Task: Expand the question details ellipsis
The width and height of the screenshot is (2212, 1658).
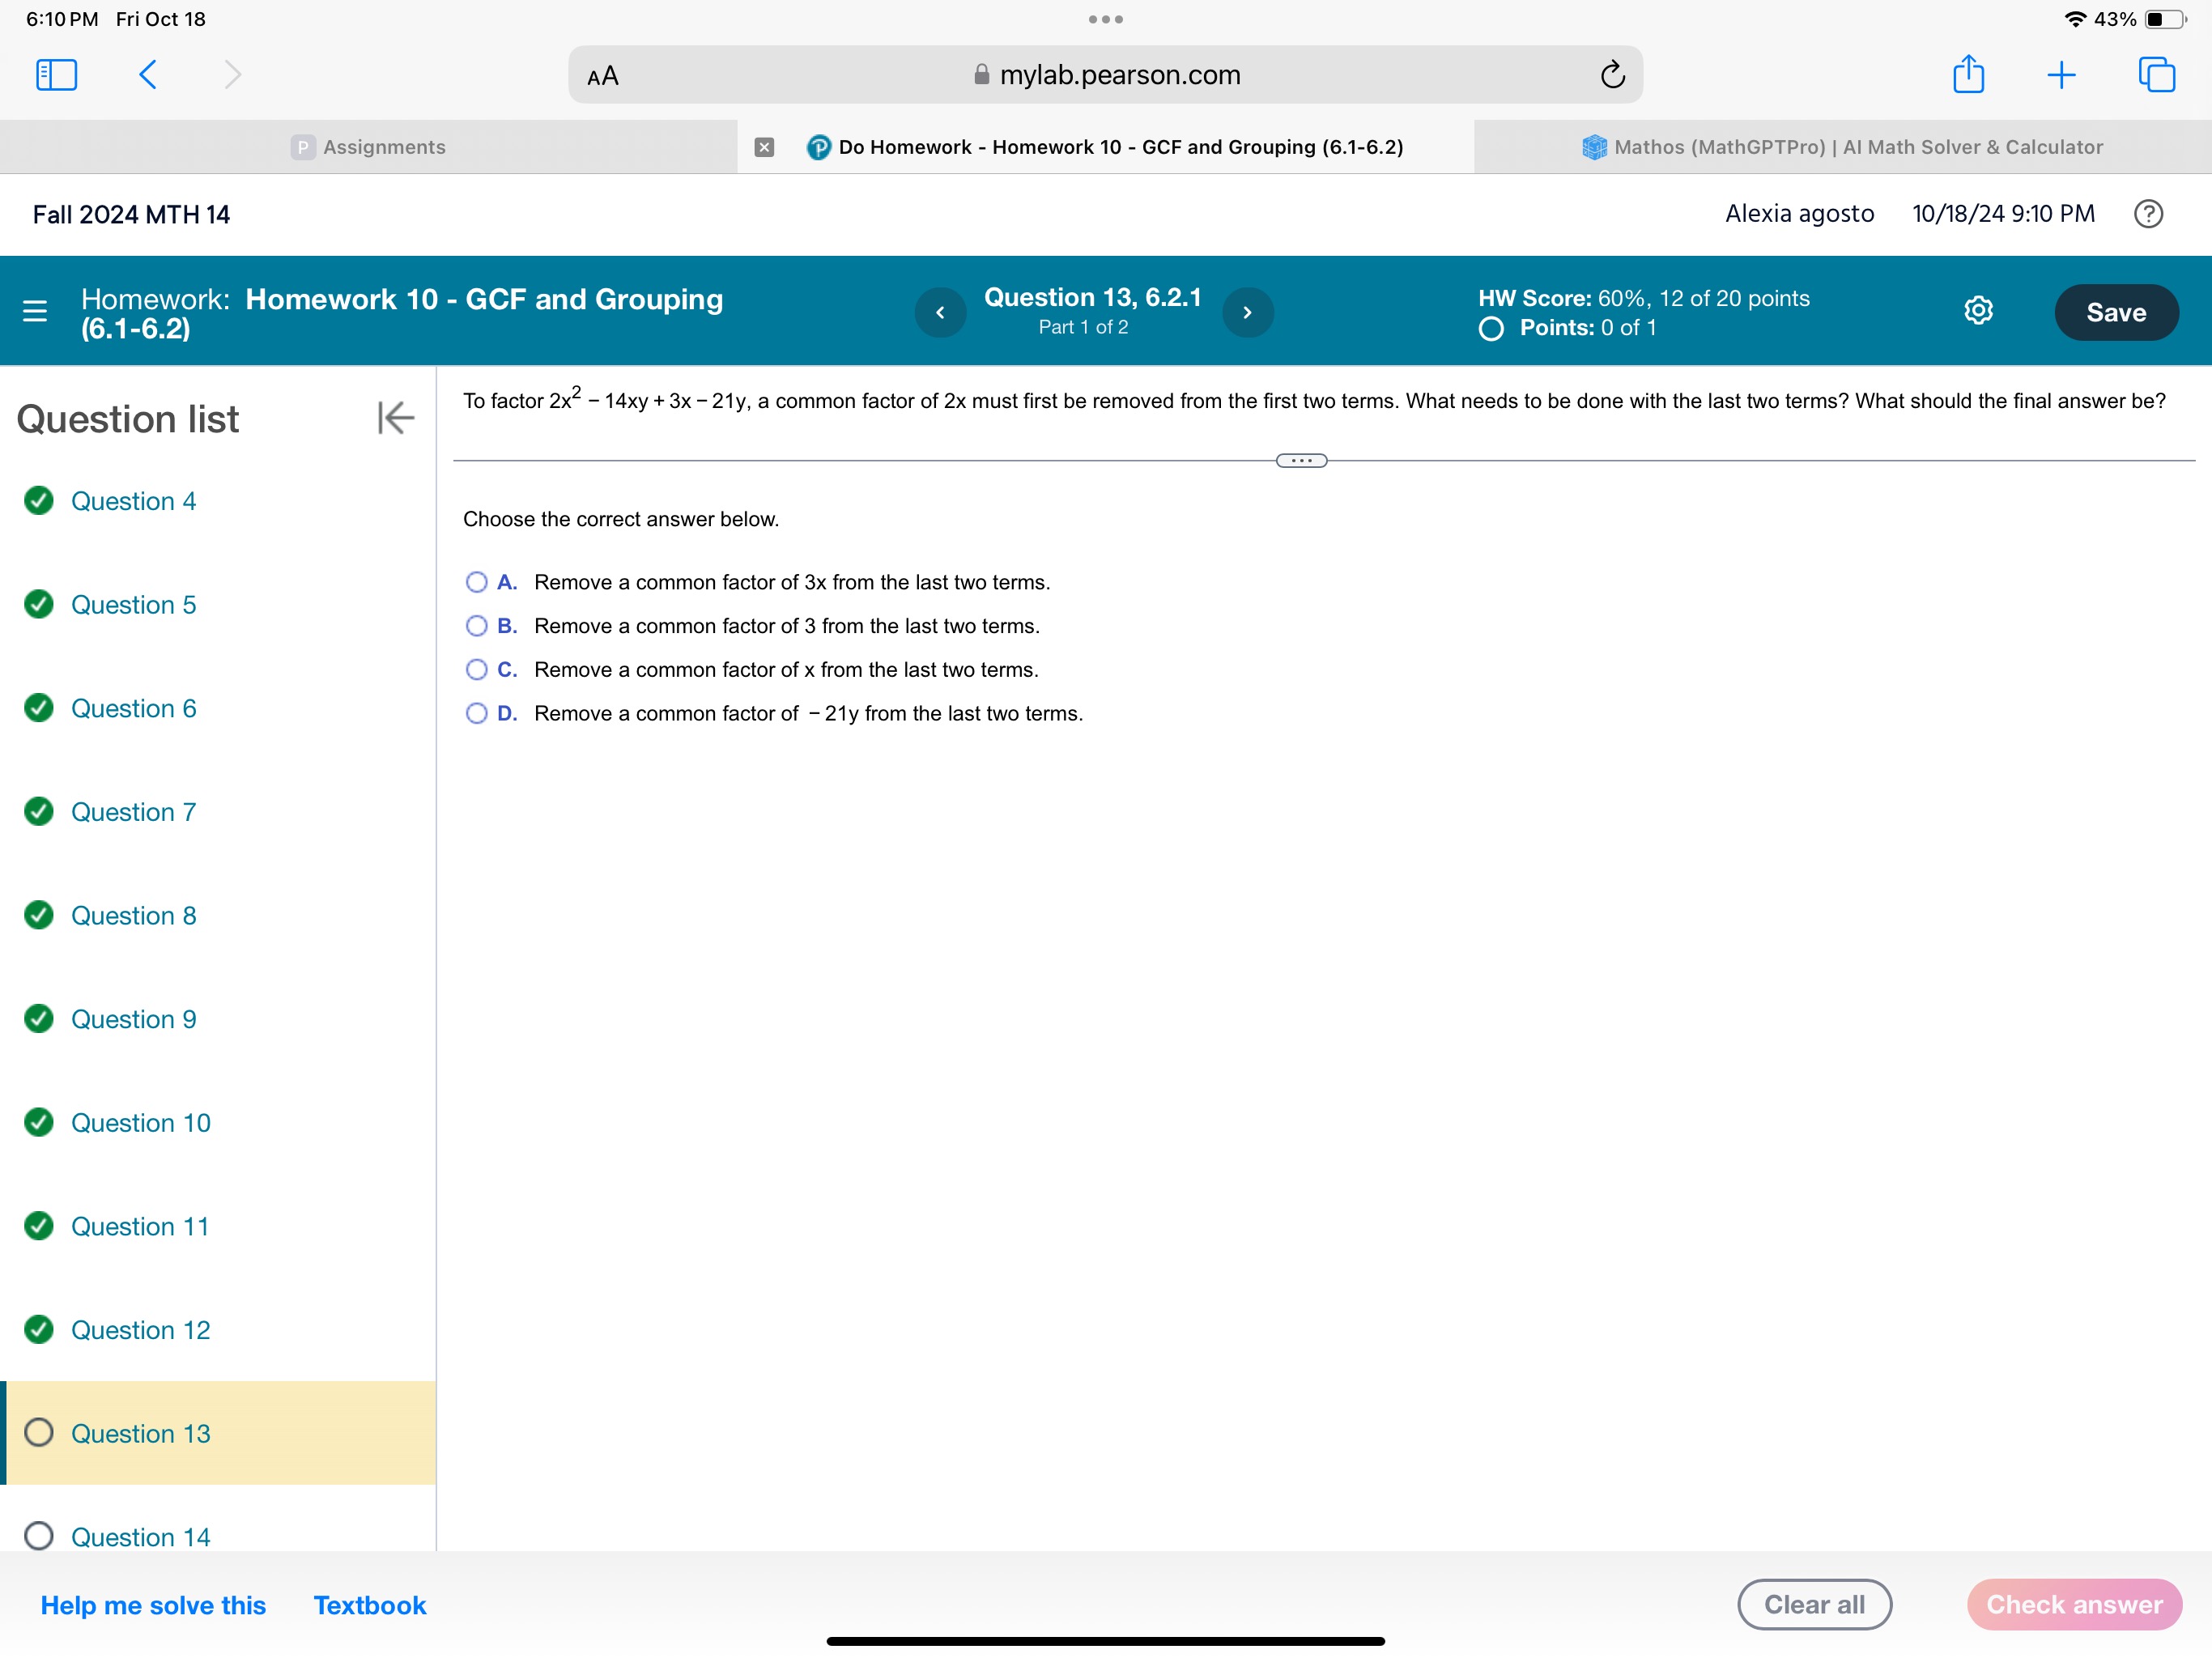Action: (x=1301, y=460)
